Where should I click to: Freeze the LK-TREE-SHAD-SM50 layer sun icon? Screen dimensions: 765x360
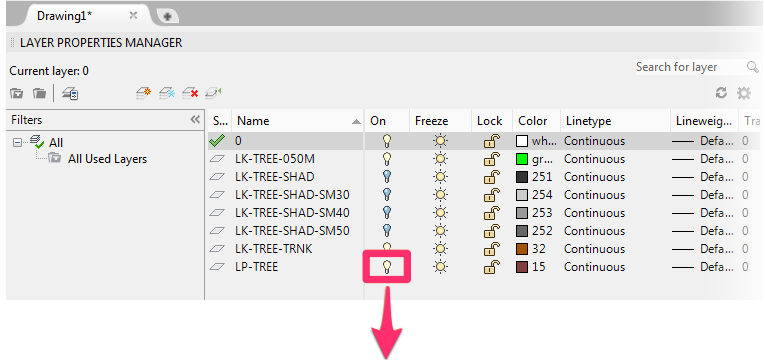tap(441, 231)
